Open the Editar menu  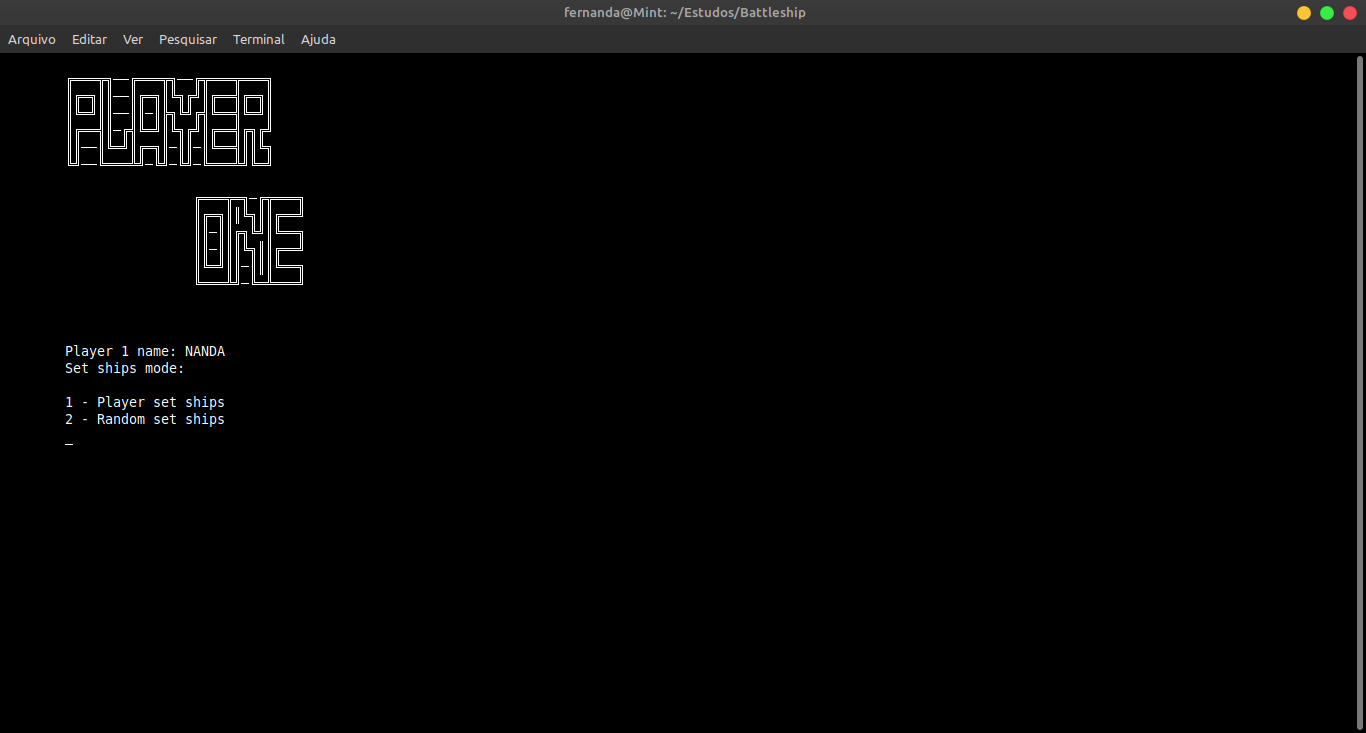[89, 39]
